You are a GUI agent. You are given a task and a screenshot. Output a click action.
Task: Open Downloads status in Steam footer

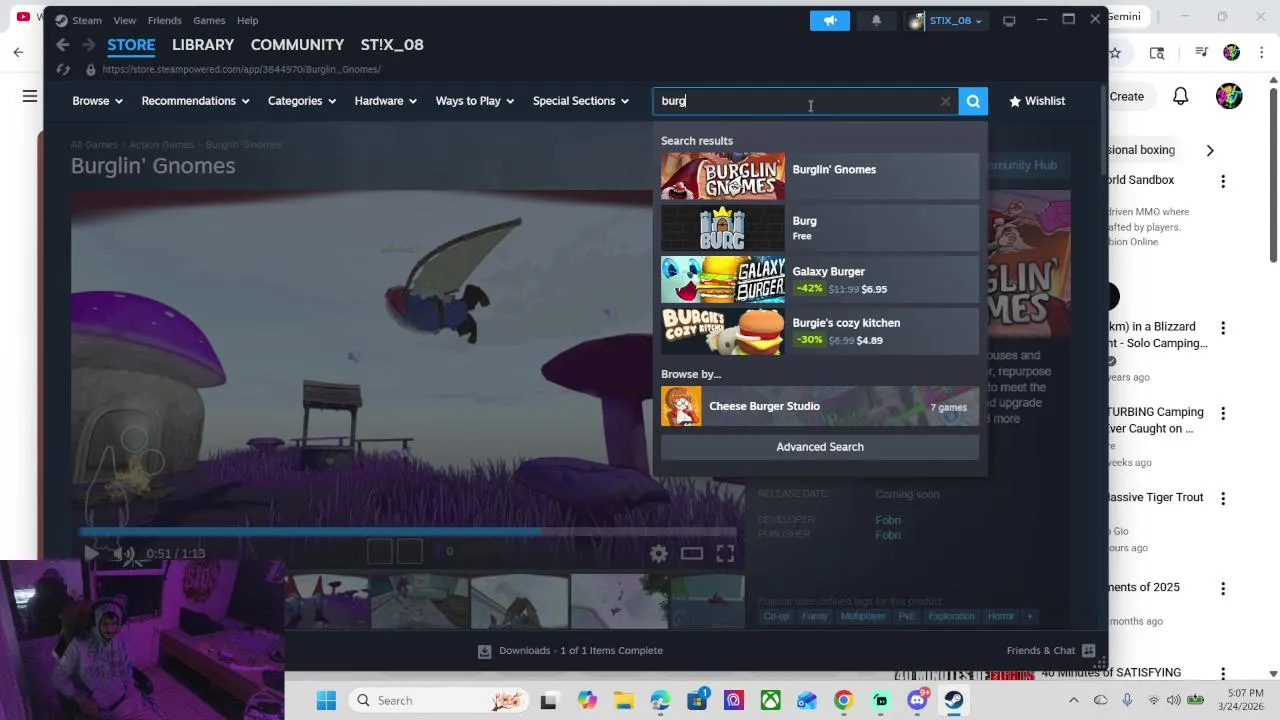[570, 650]
